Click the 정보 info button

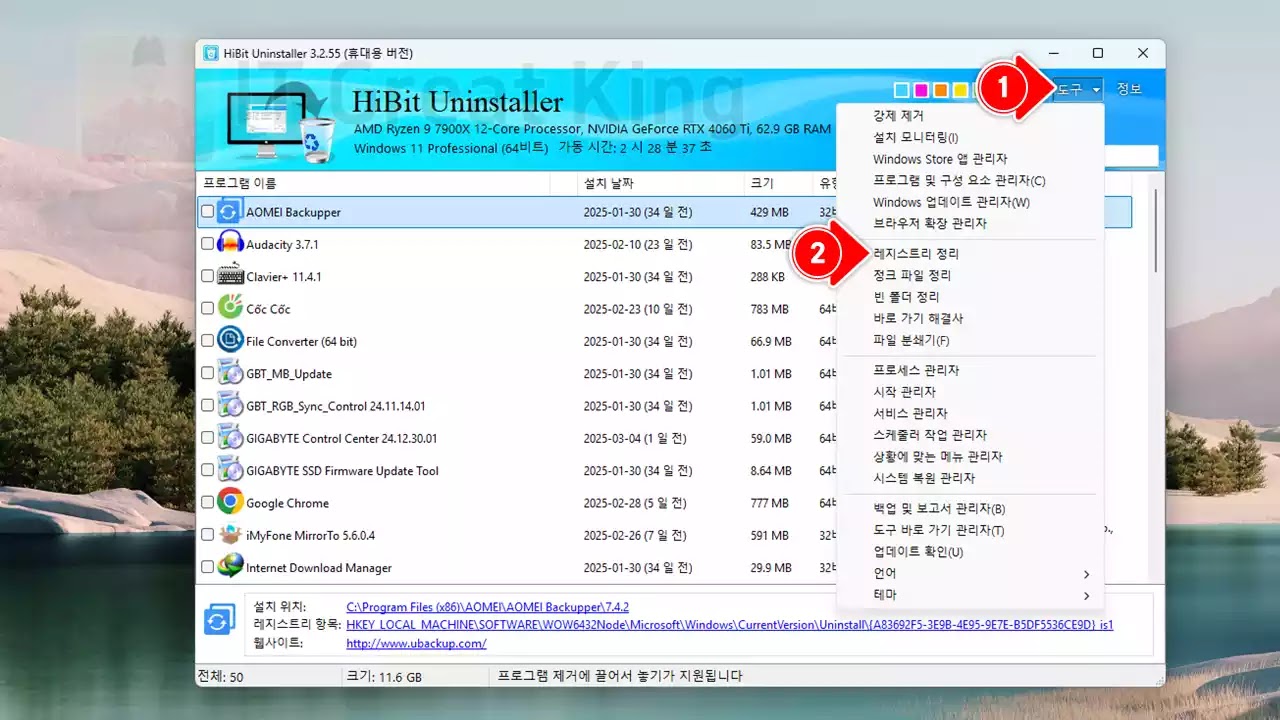[1129, 89]
